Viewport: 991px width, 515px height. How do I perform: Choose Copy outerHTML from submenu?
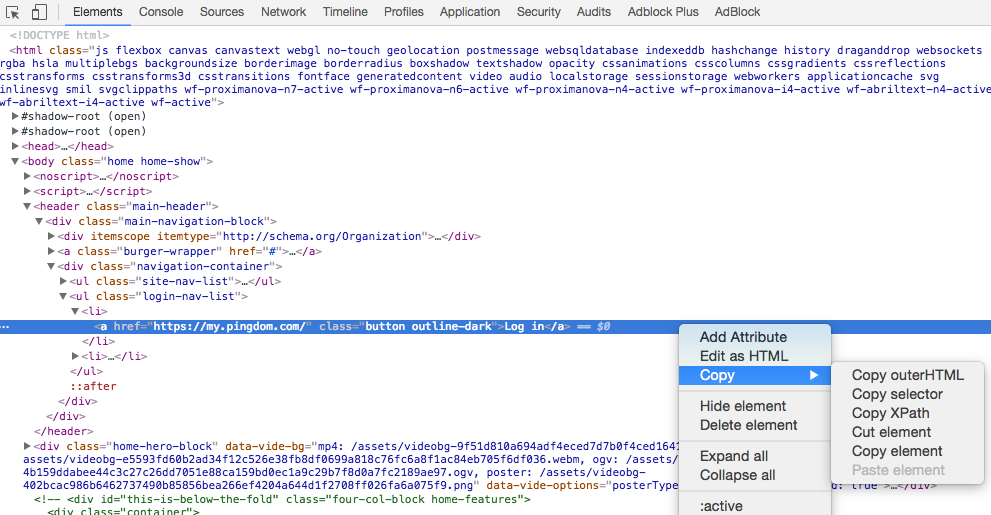907,375
